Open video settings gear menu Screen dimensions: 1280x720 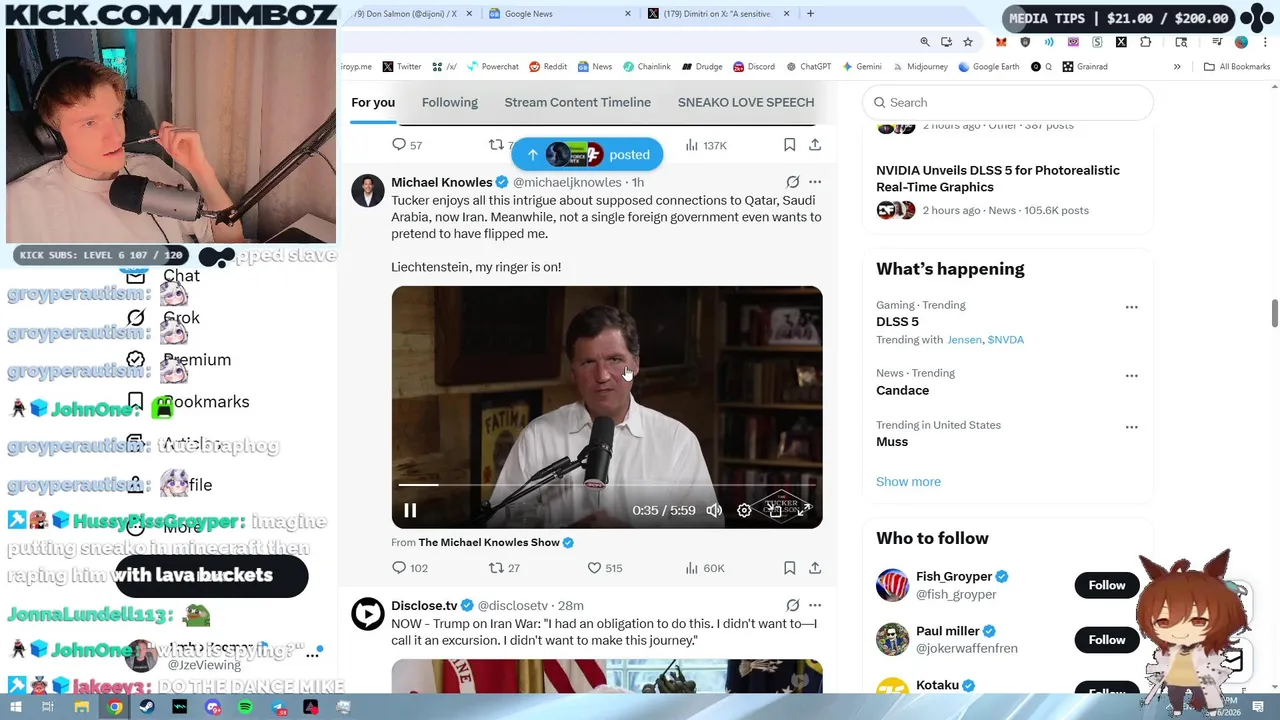click(744, 510)
